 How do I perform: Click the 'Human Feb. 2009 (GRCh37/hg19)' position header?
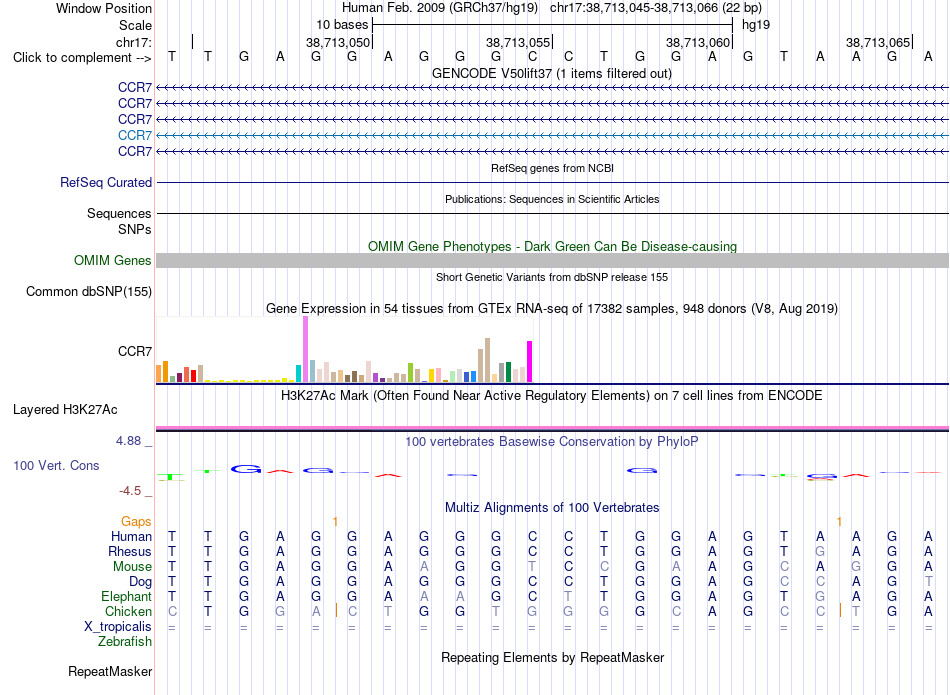440,8
